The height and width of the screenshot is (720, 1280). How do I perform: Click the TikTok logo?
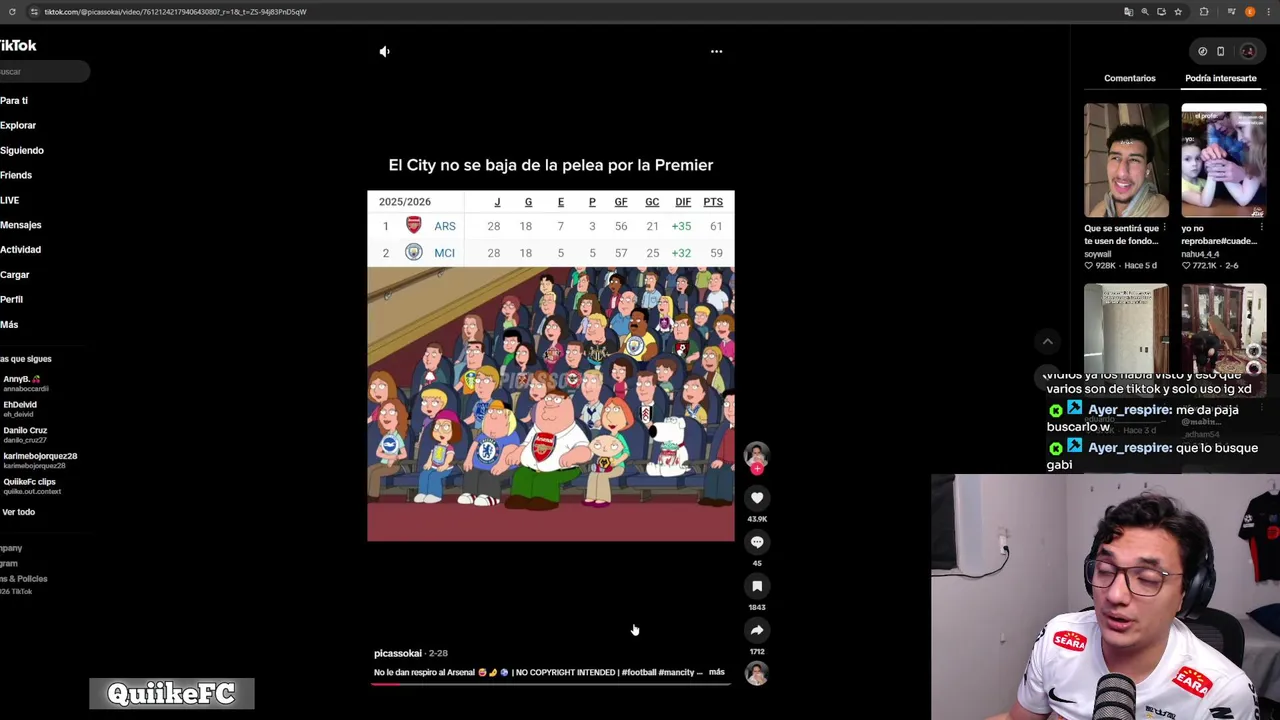point(18,46)
